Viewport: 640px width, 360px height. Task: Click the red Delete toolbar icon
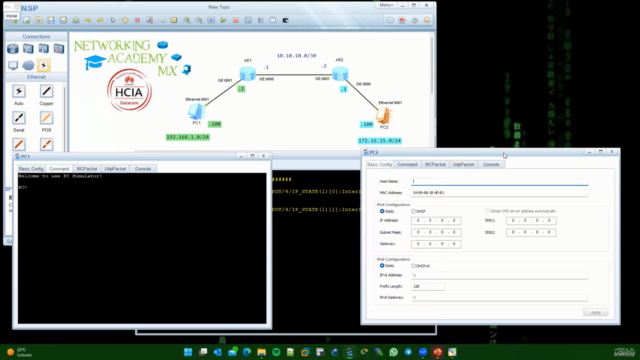pyautogui.click(x=137, y=20)
